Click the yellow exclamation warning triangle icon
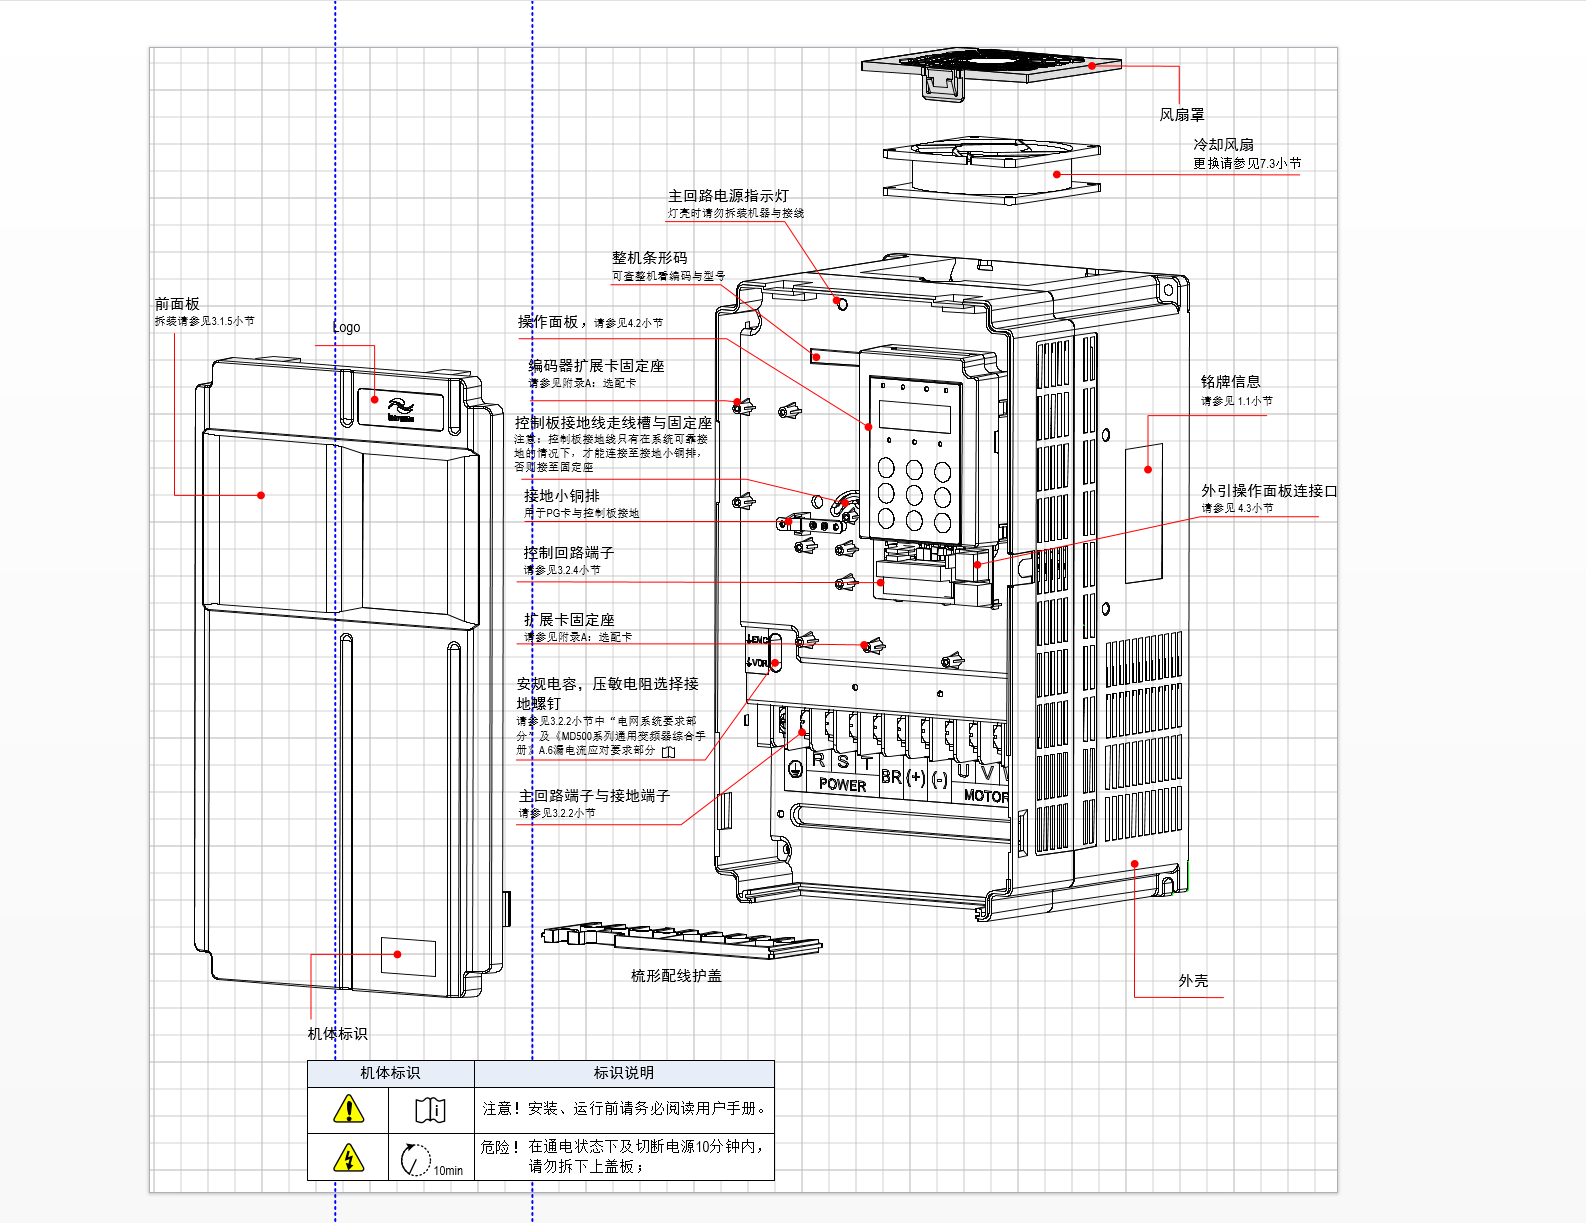This screenshot has height=1223, width=1586. [x=348, y=1109]
